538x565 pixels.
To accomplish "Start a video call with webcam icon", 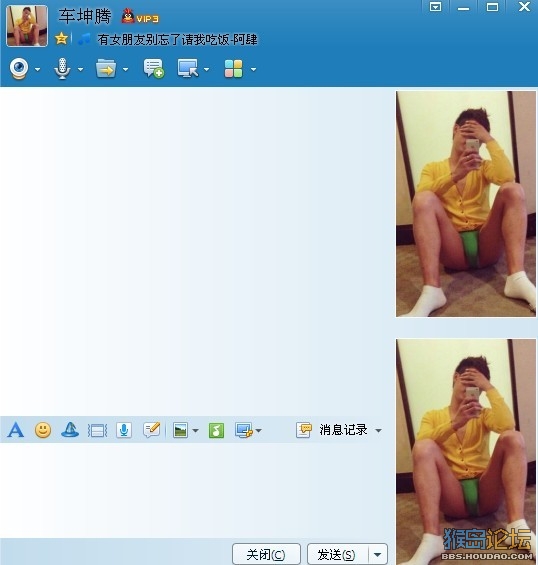I will 19,68.
